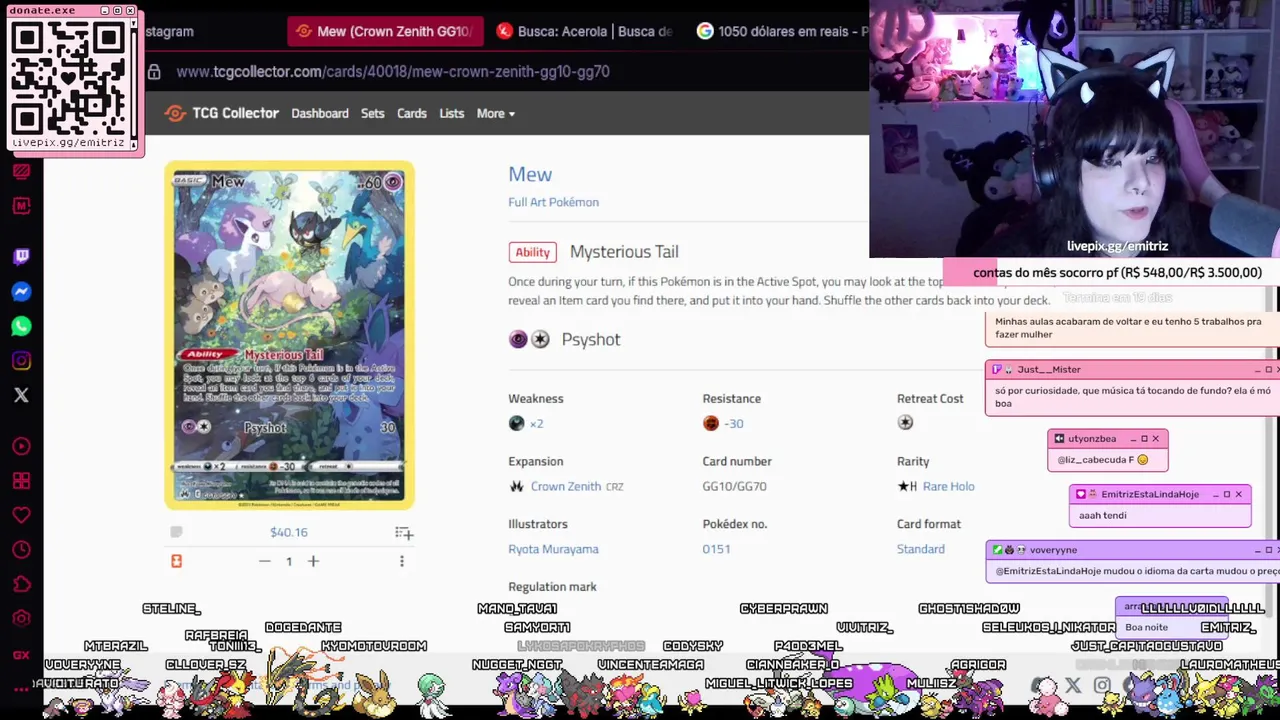The image size is (1280, 720).
Task: Click the contas do mês donation goal bar
Action: click(1111, 272)
